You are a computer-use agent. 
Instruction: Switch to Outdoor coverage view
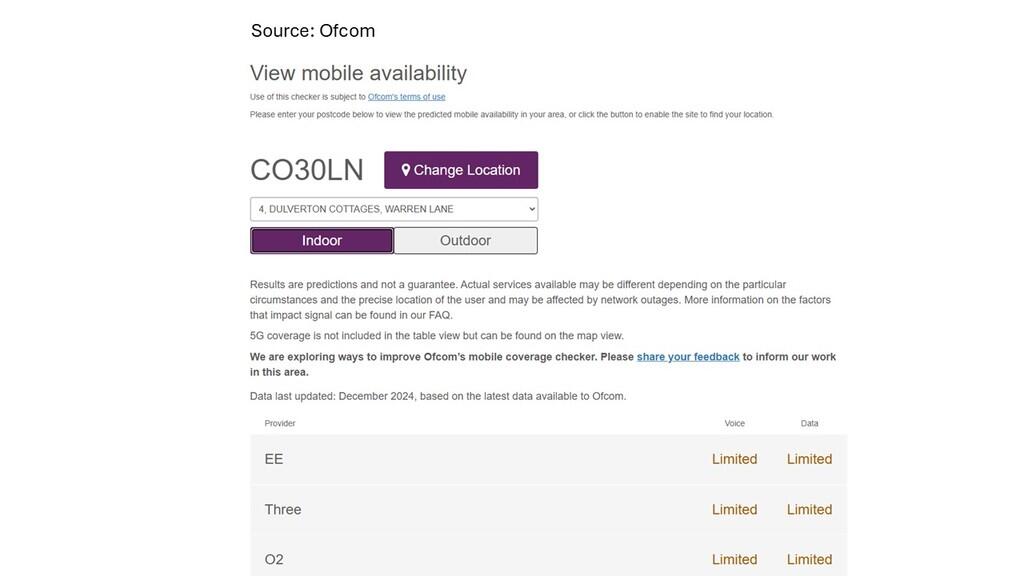(x=465, y=241)
